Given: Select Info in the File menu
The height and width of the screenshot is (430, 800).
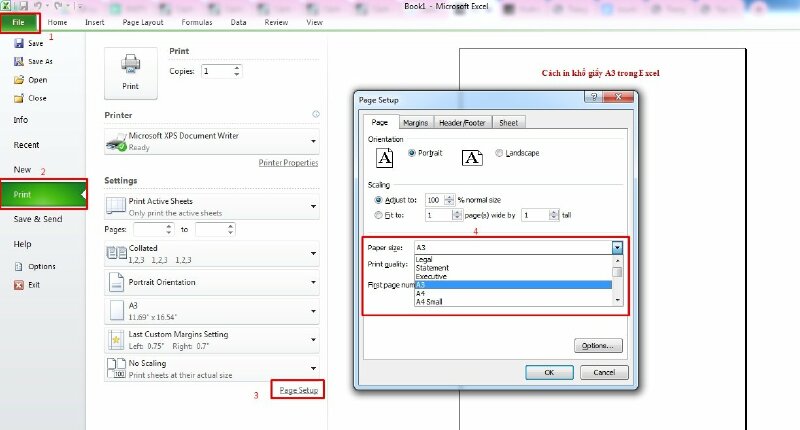Looking at the screenshot, I should point(21,120).
